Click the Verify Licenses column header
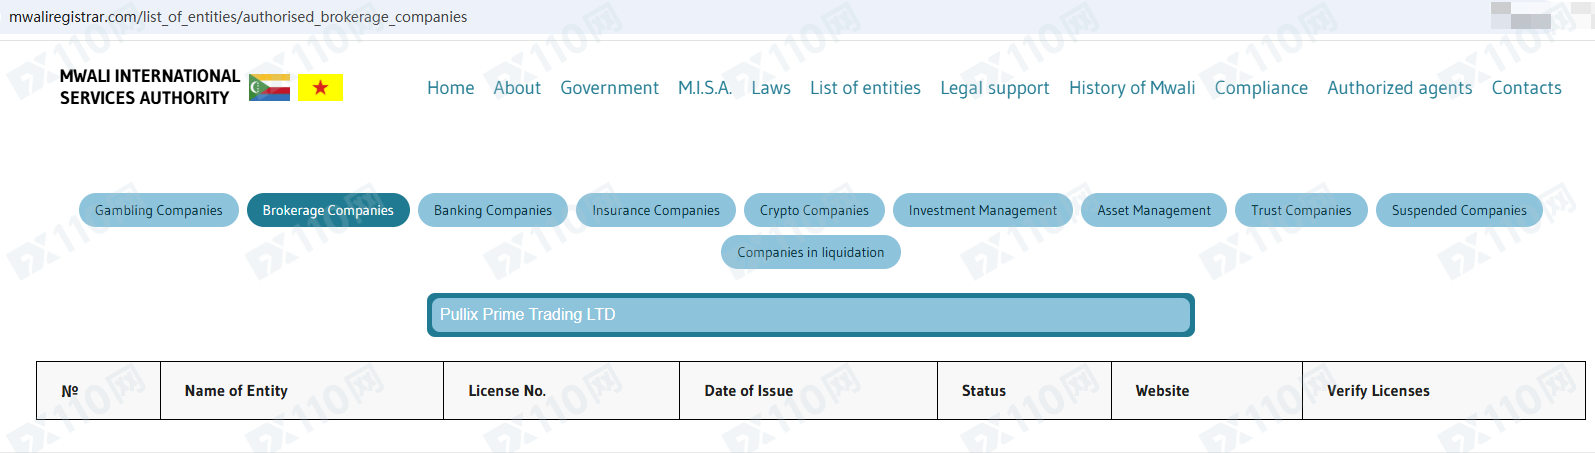Screen dimensions: 1595x453 (1444, 390)
